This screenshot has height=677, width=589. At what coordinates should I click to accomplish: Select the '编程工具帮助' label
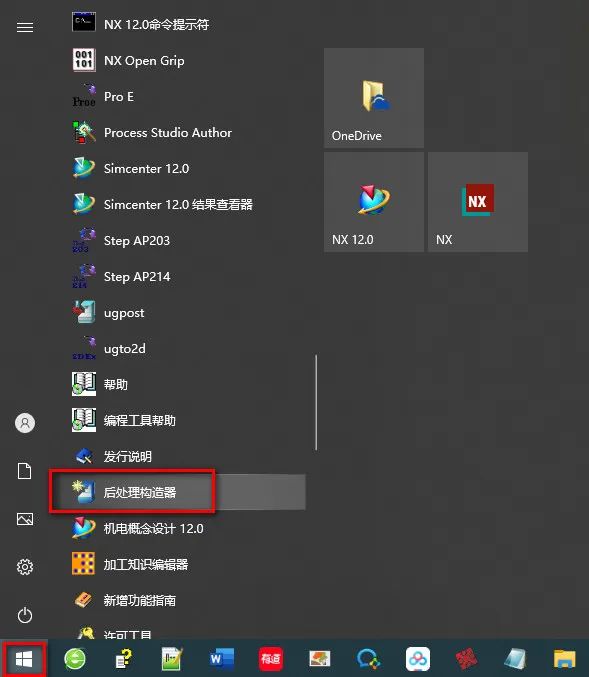139,421
